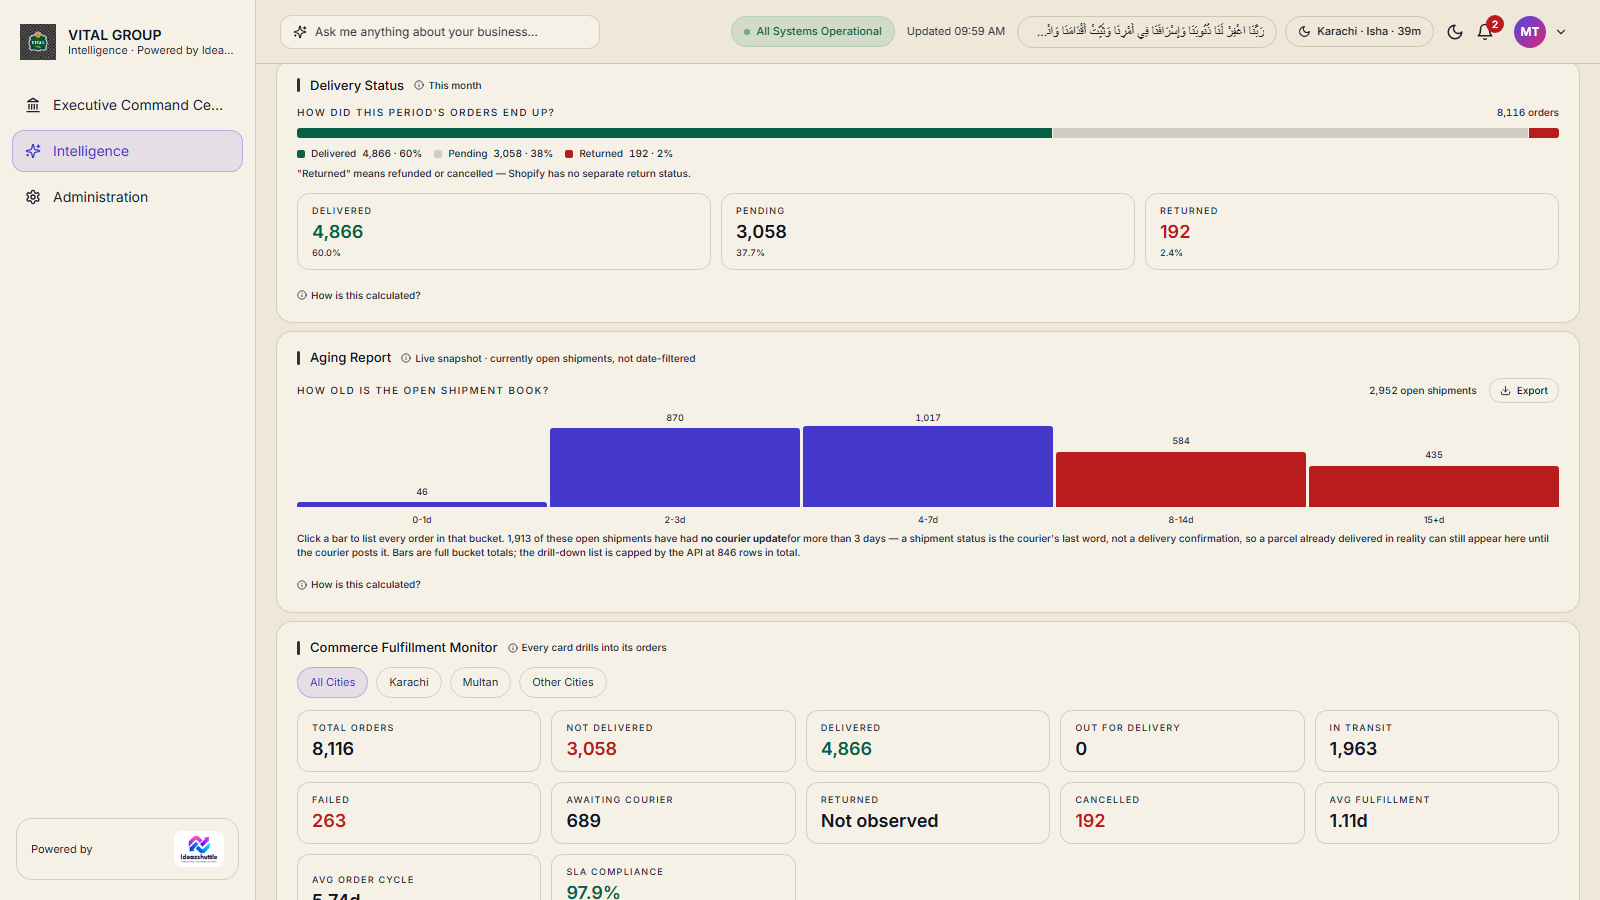Click the Executive Command Center building icon

33,105
